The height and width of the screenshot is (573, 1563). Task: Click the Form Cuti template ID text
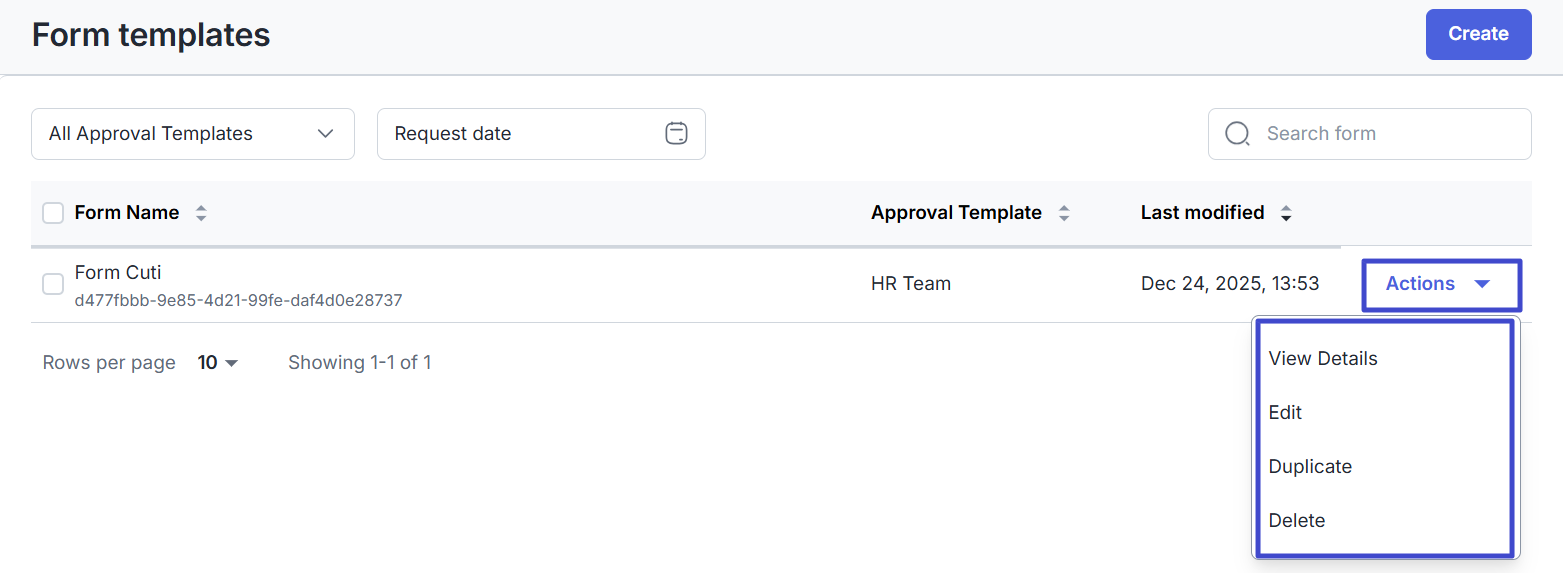(x=238, y=300)
